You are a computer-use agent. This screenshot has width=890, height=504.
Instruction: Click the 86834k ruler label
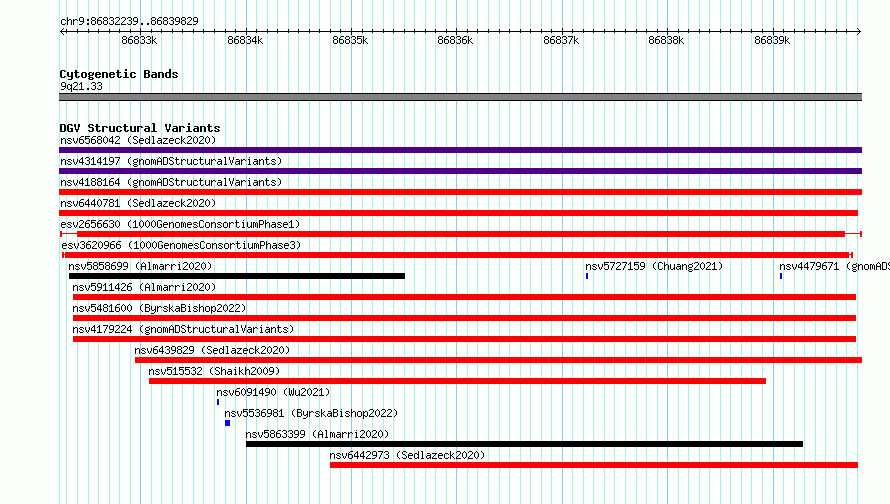245,40
